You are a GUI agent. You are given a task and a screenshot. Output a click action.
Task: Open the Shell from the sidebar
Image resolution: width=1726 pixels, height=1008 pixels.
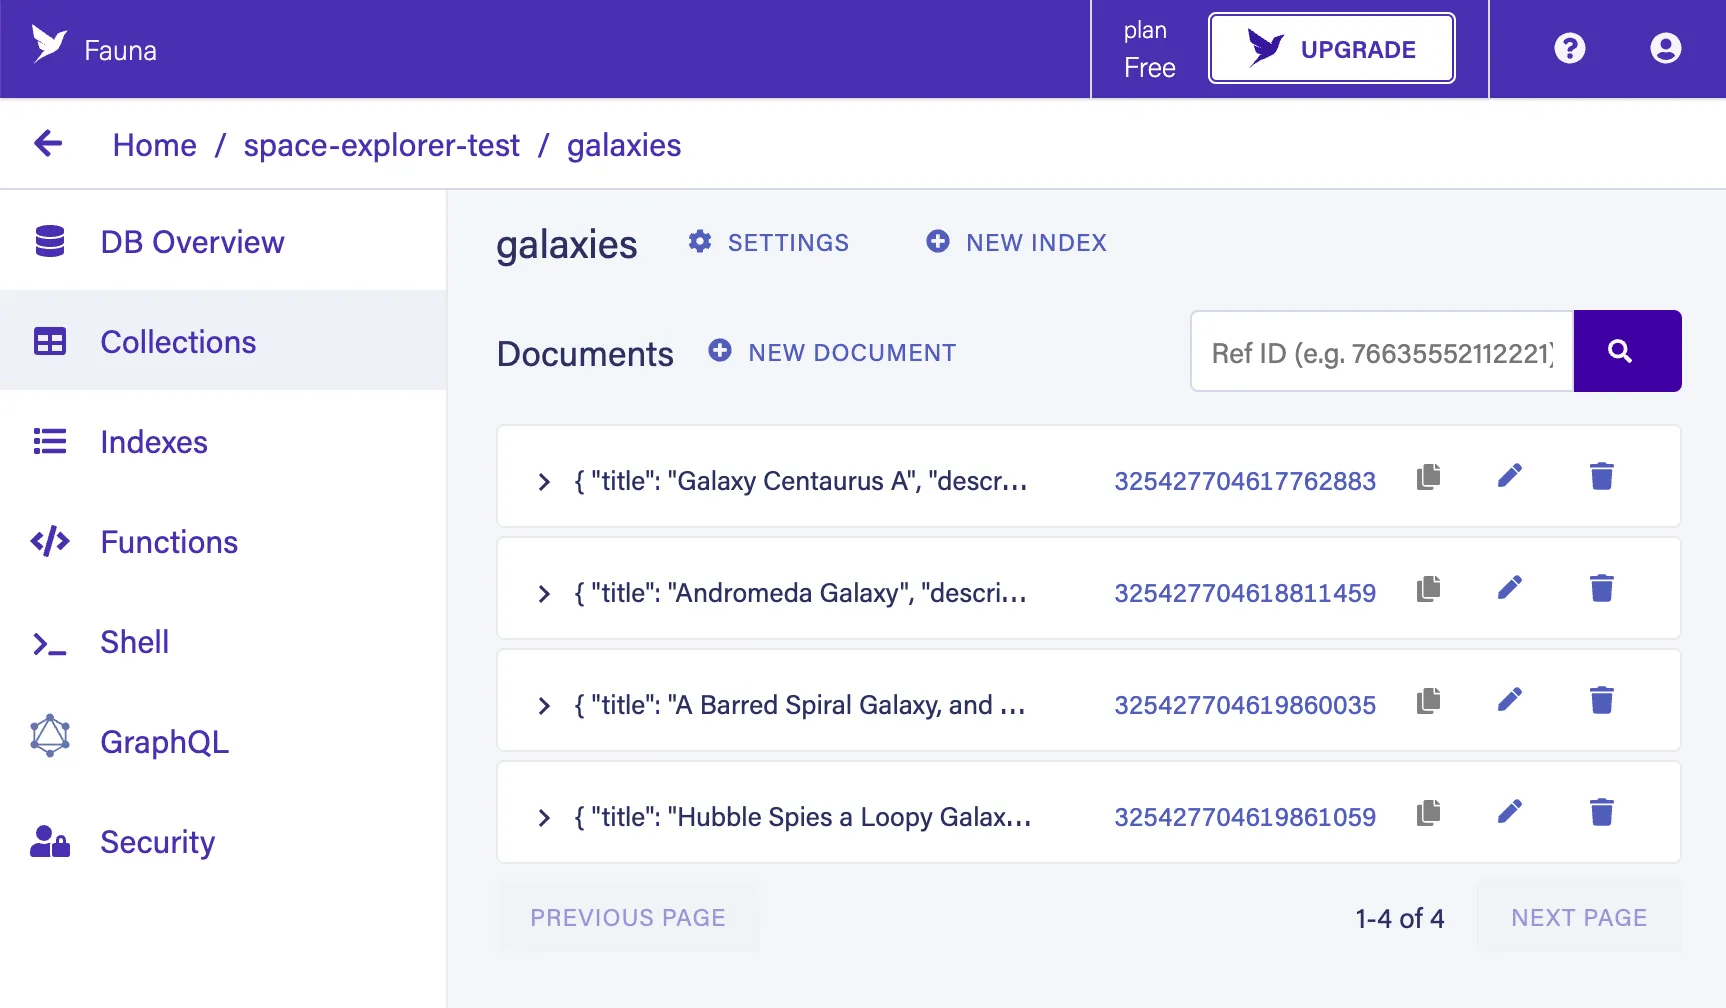tap(133, 642)
